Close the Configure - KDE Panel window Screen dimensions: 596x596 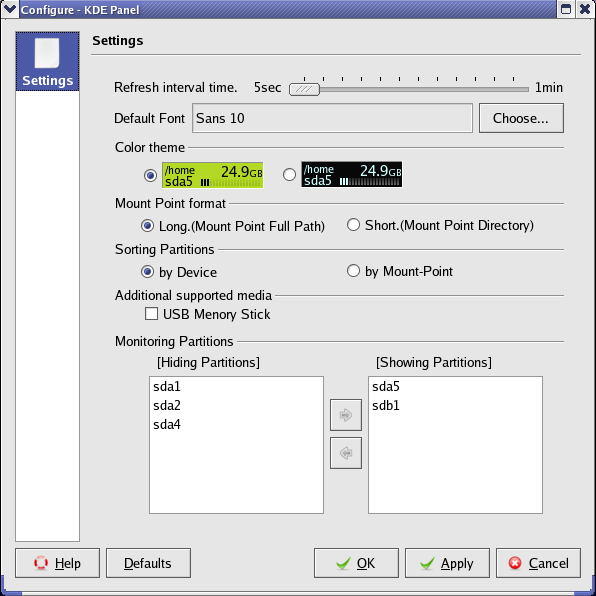pyautogui.click(x=585, y=9)
